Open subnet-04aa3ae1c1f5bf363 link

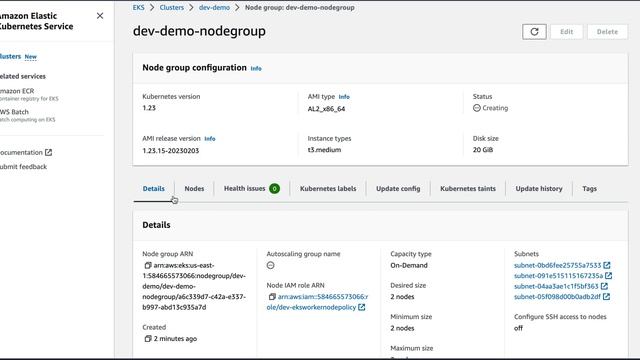point(556,286)
